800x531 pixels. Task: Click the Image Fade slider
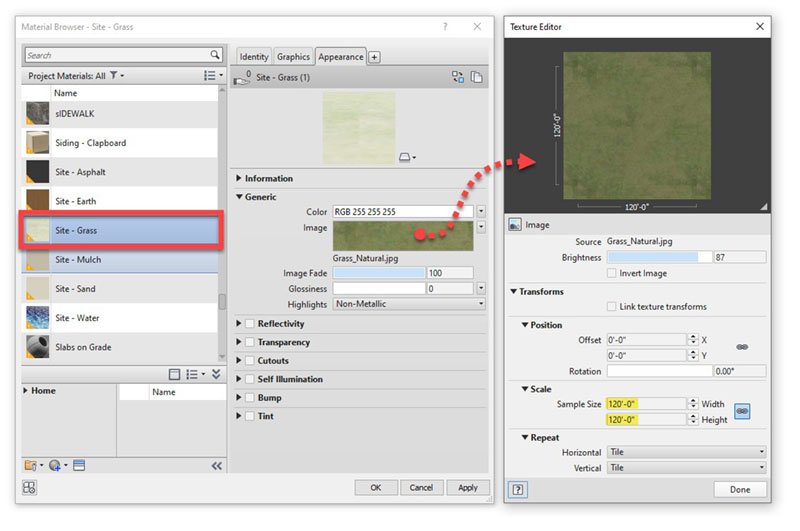[379, 273]
